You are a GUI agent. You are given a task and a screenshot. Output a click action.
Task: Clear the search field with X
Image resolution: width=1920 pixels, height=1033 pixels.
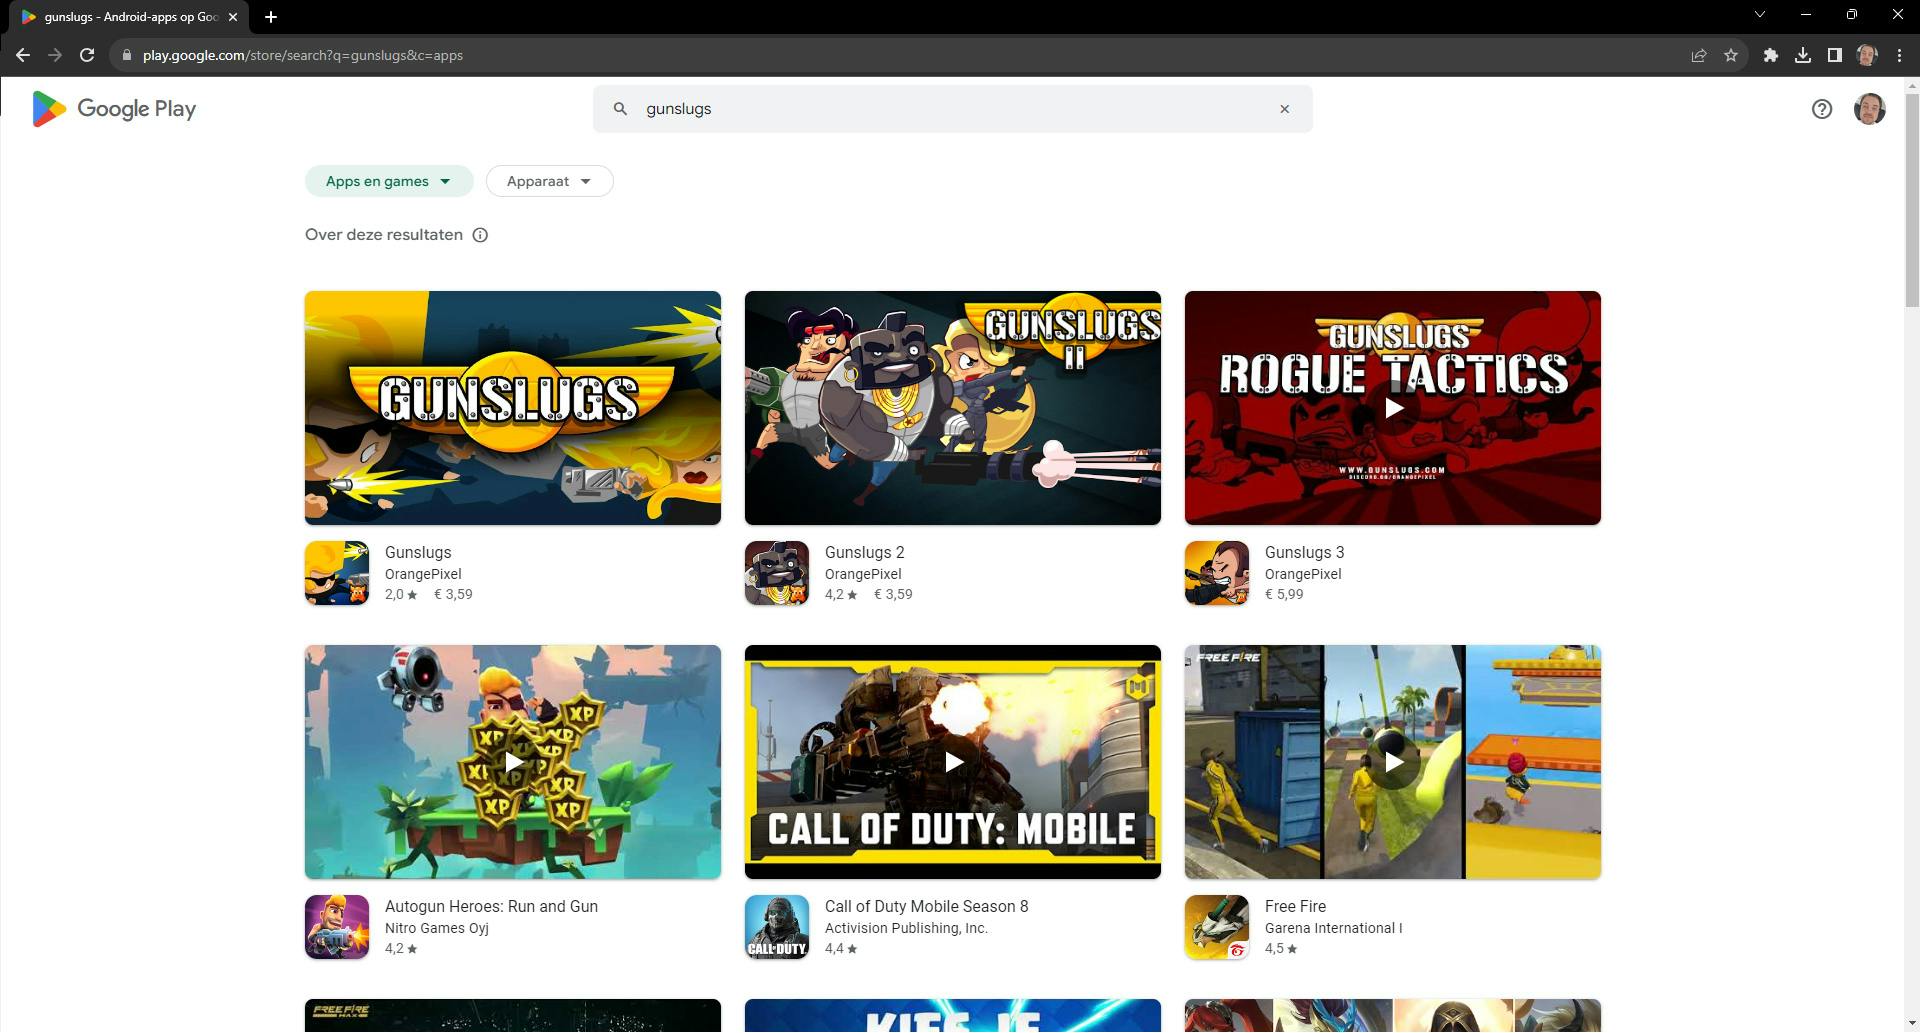[x=1285, y=109]
